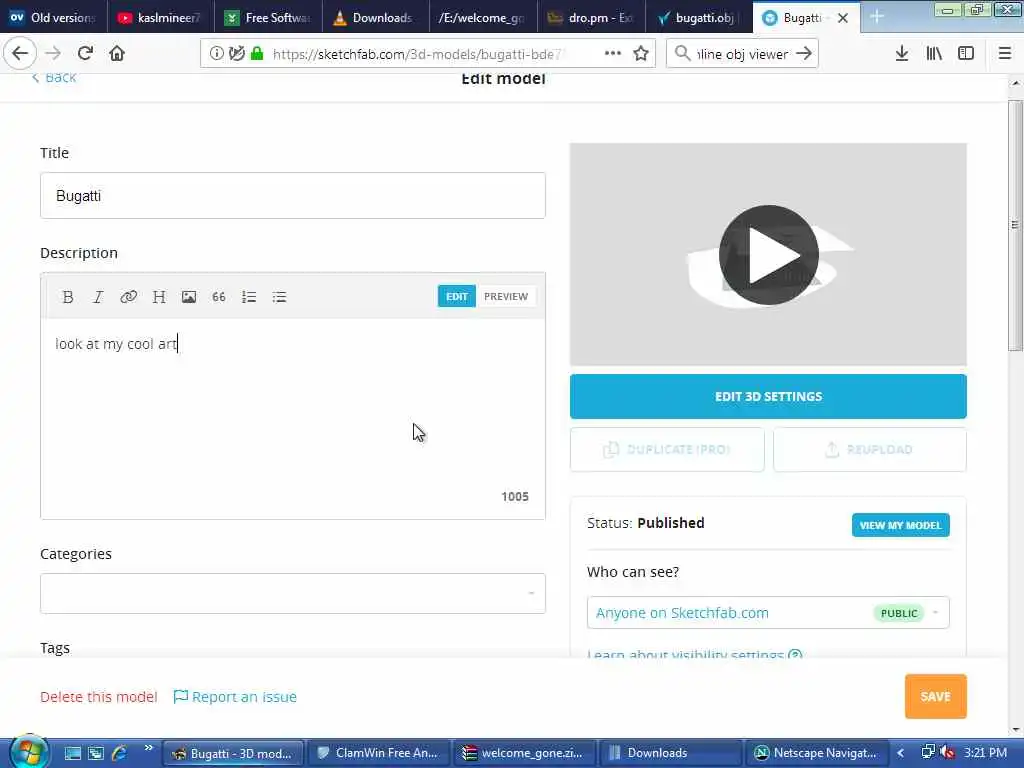The width and height of the screenshot is (1024, 768).
Task: Open Firefox downloads panel
Action: tap(902, 54)
